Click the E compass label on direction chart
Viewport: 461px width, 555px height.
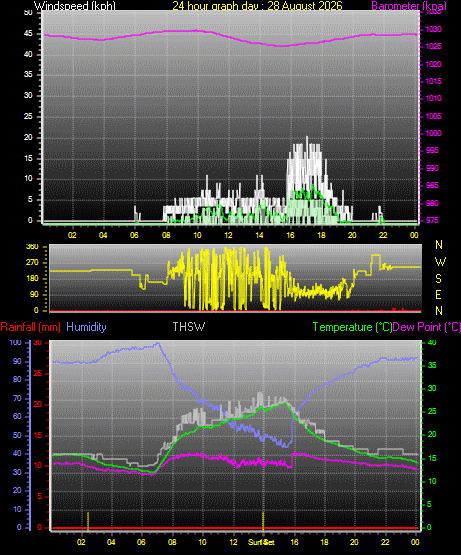[x=438, y=294]
